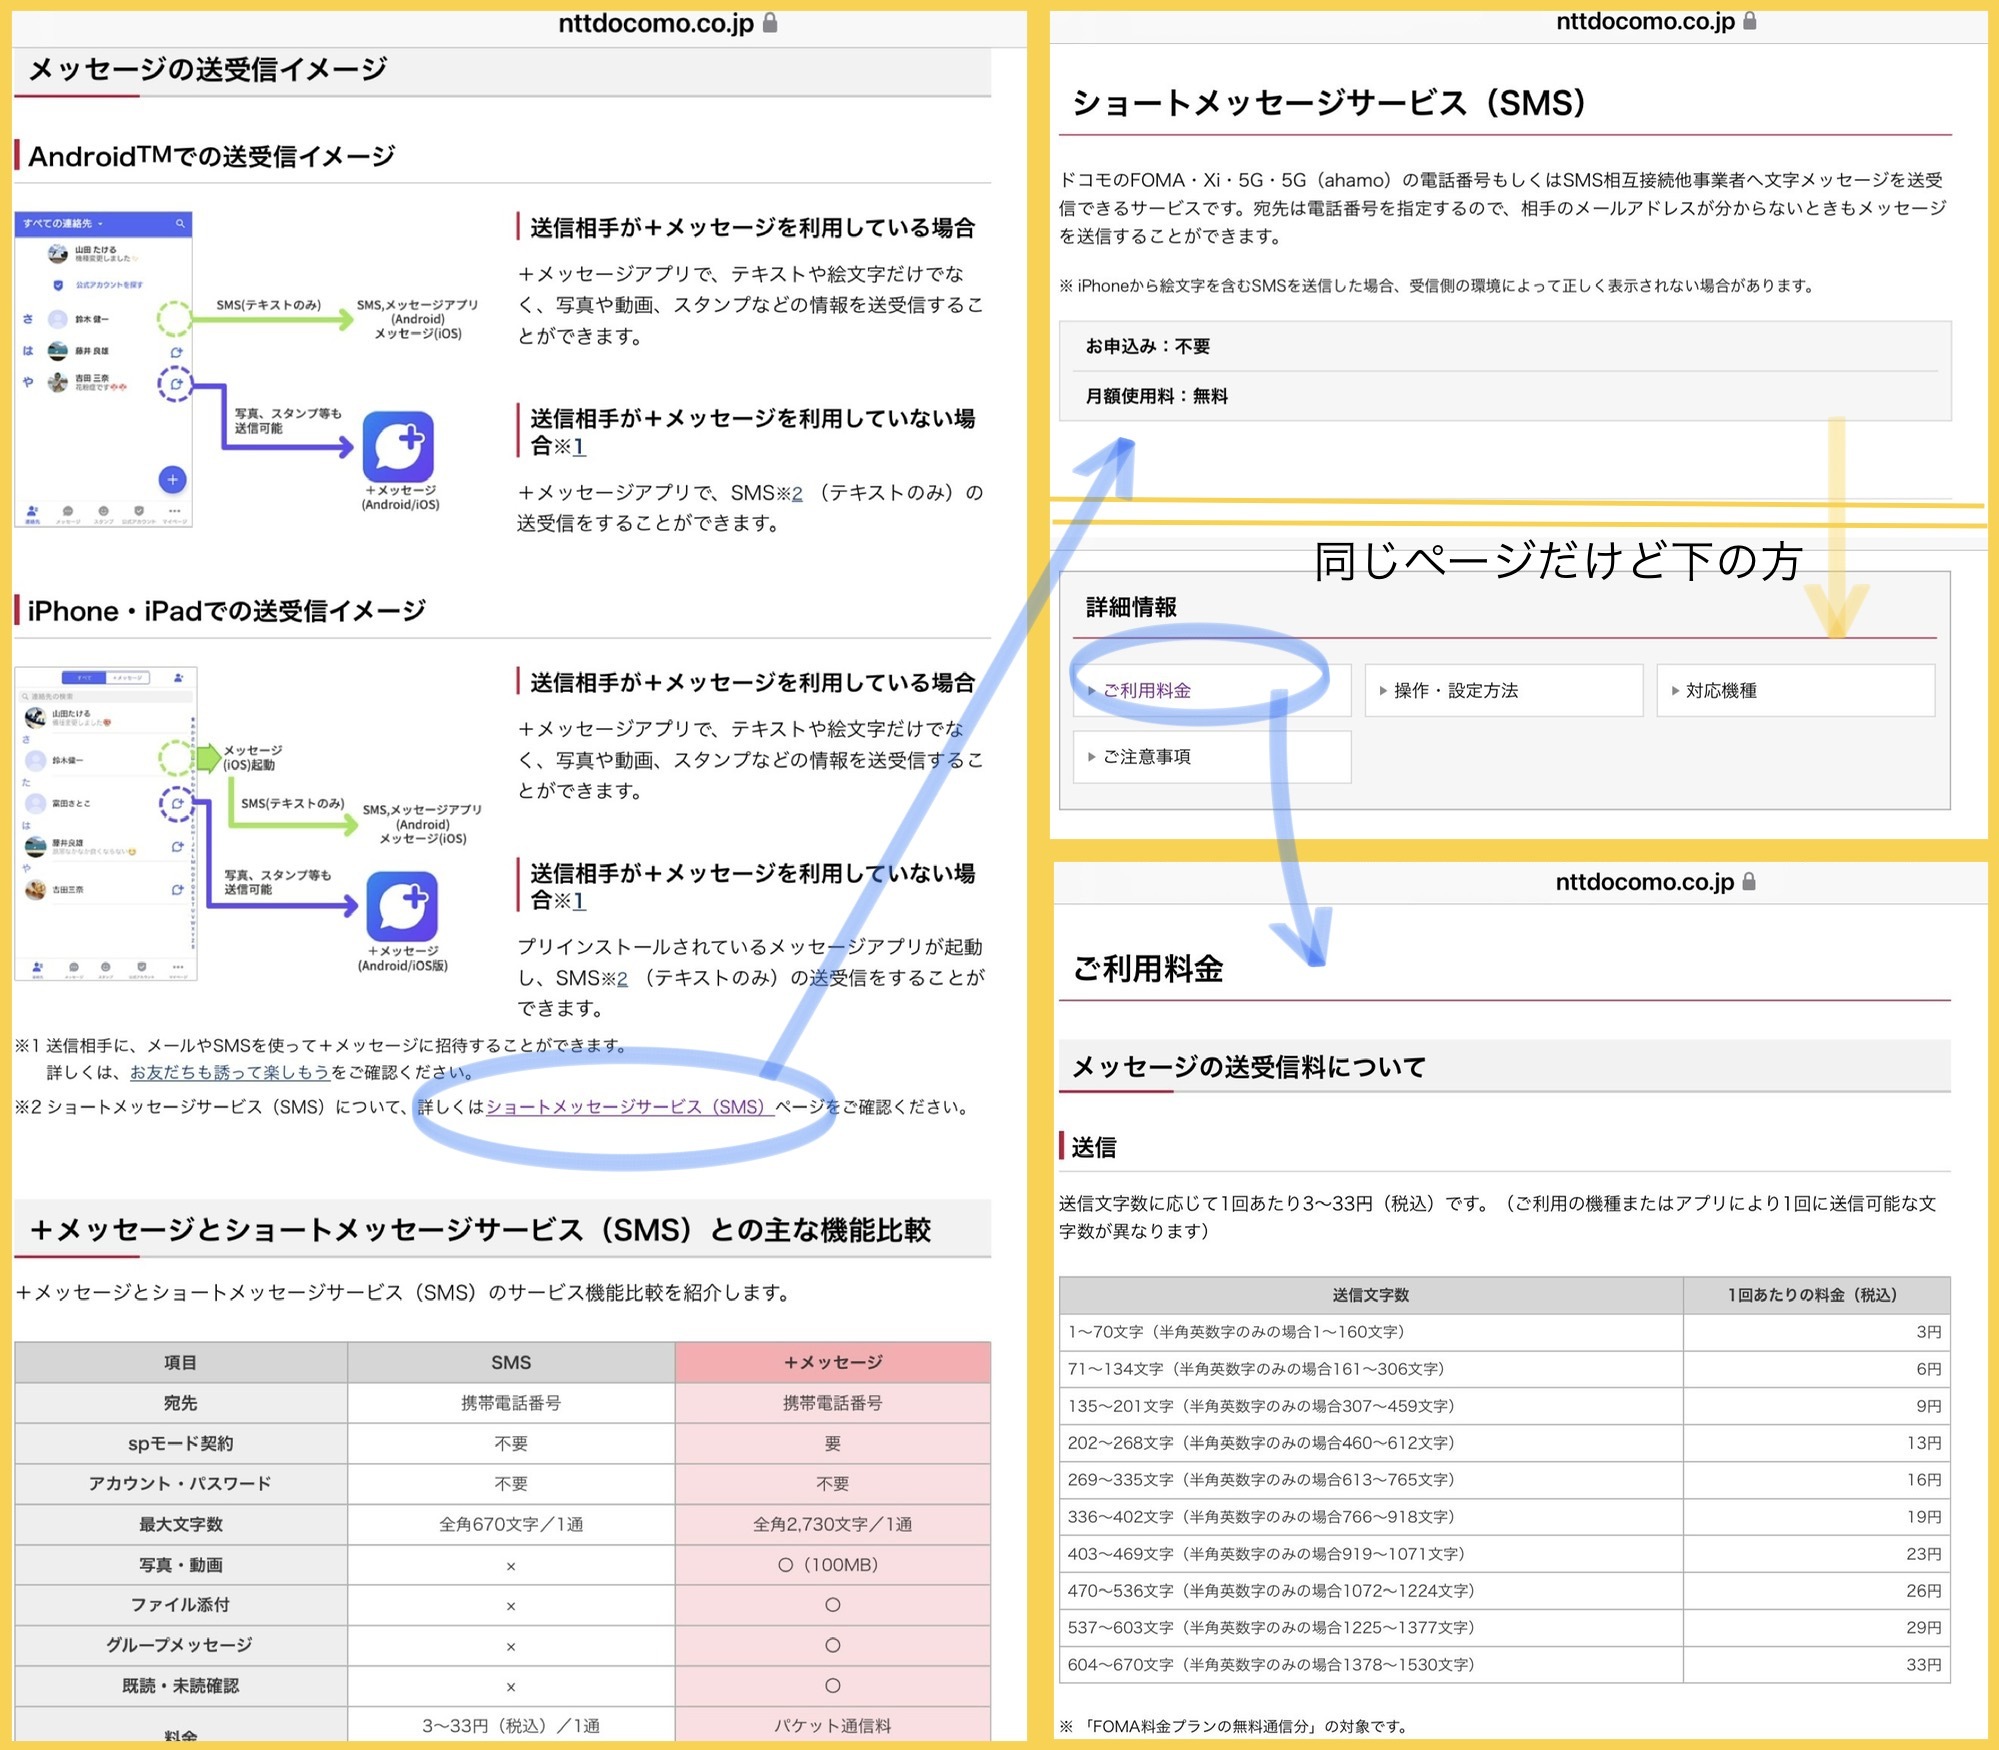The width and height of the screenshot is (1999, 1750).
Task: Tap the message icon beside 藤井 良雄 on Android
Action: click(x=177, y=352)
